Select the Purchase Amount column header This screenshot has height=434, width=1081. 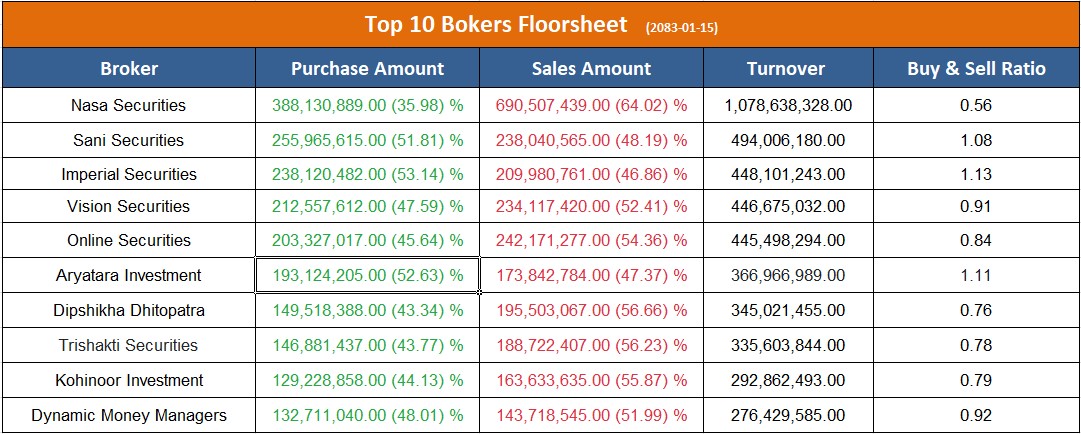[367, 69]
